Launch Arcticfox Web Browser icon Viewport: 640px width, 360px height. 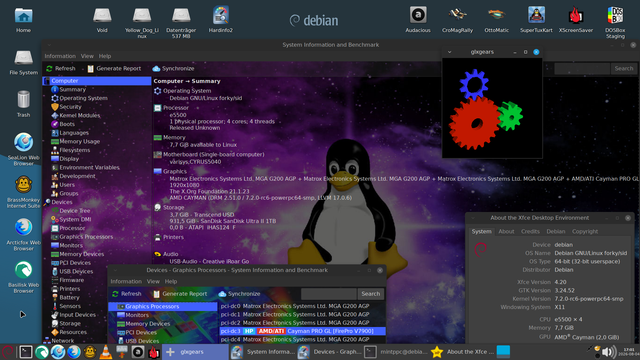pos(23,234)
